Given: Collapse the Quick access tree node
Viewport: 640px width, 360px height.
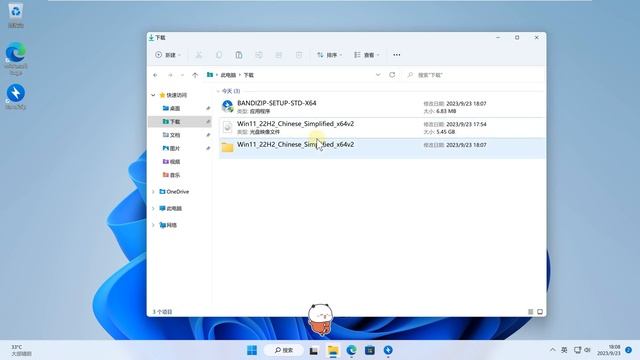Looking at the screenshot, I should 153,95.
